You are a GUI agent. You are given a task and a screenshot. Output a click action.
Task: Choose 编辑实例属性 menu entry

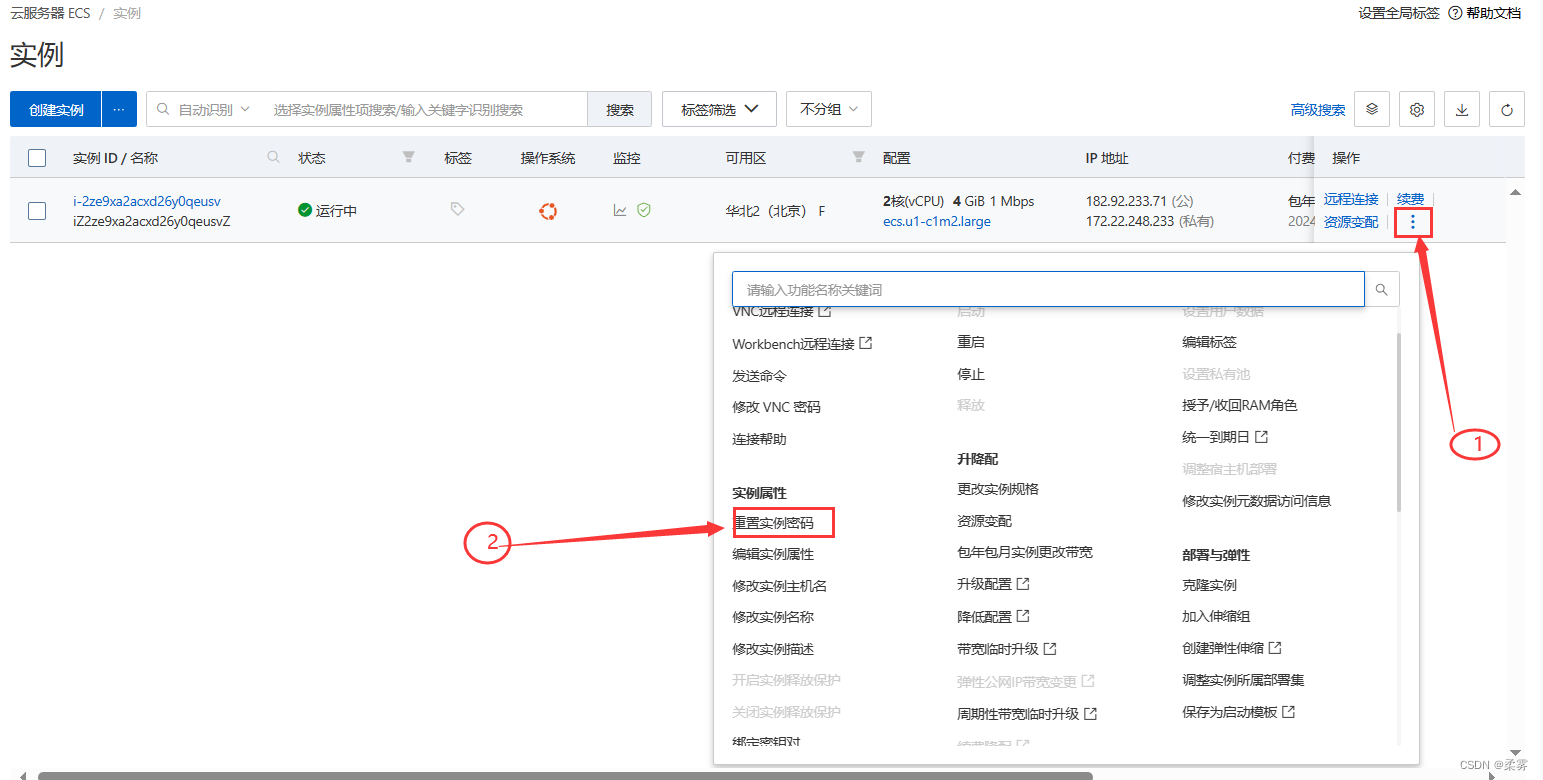point(773,554)
